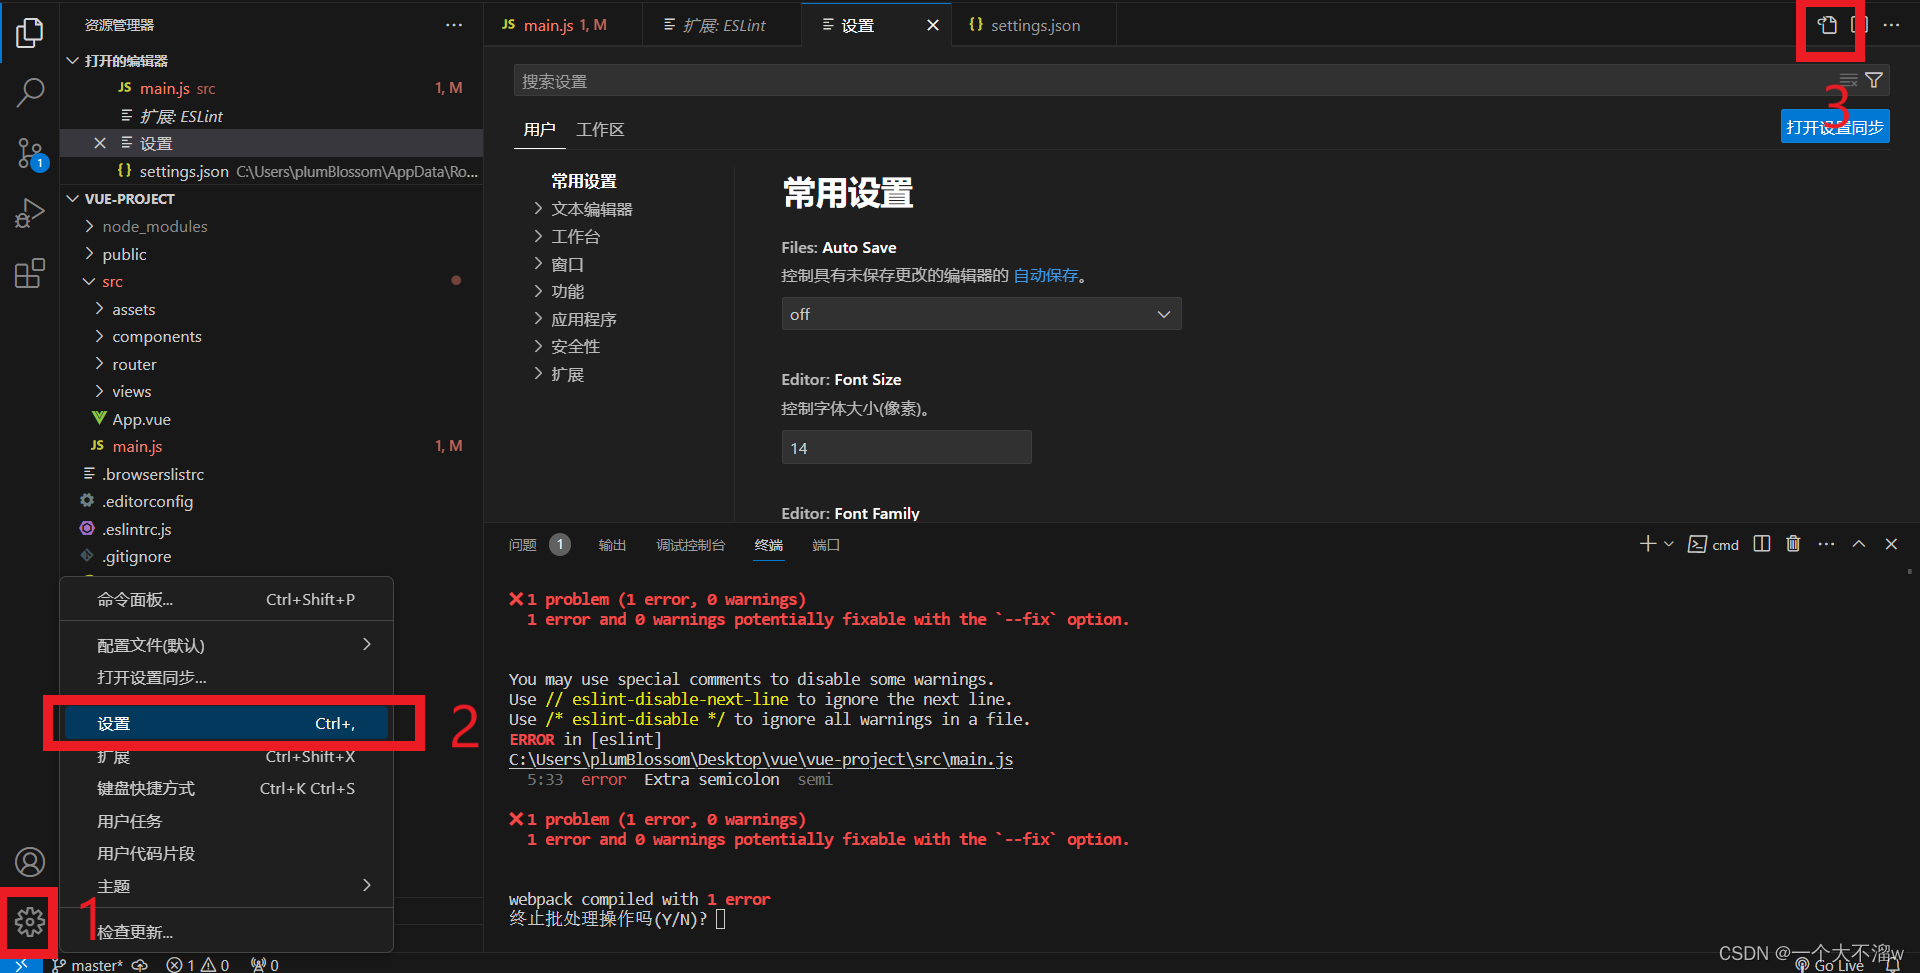Create a new terminal with plus icon
Screen dimensions: 1920x973
pos(1648,544)
